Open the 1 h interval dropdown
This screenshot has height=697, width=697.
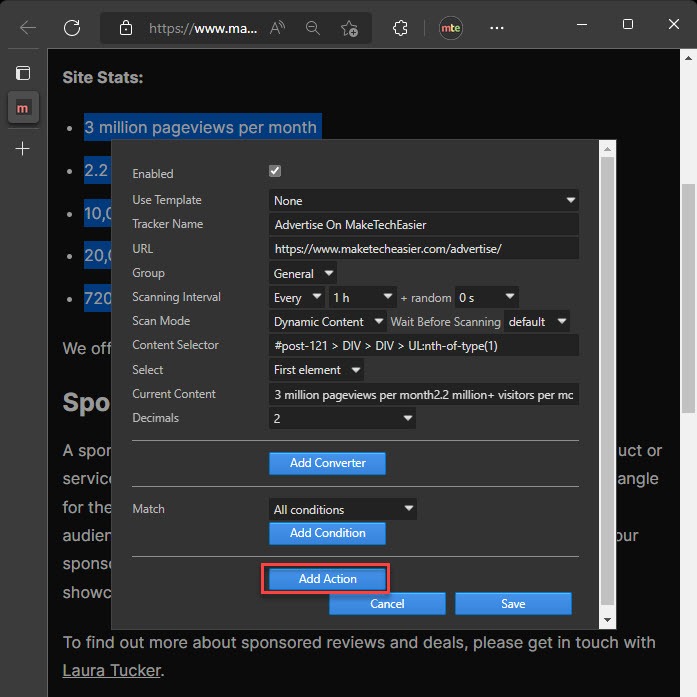(x=362, y=297)
